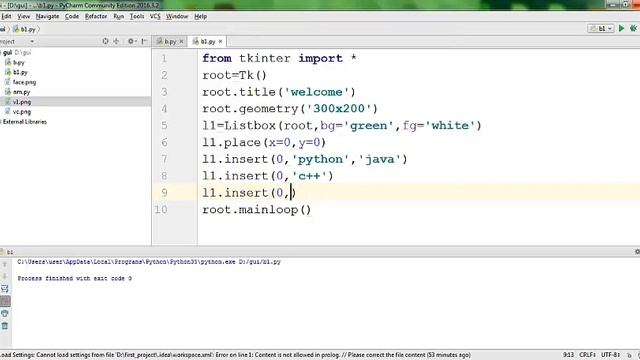Open the Edit menu
Image resolution: width=640 pixels, height=360 pixels.
[6, 16]
